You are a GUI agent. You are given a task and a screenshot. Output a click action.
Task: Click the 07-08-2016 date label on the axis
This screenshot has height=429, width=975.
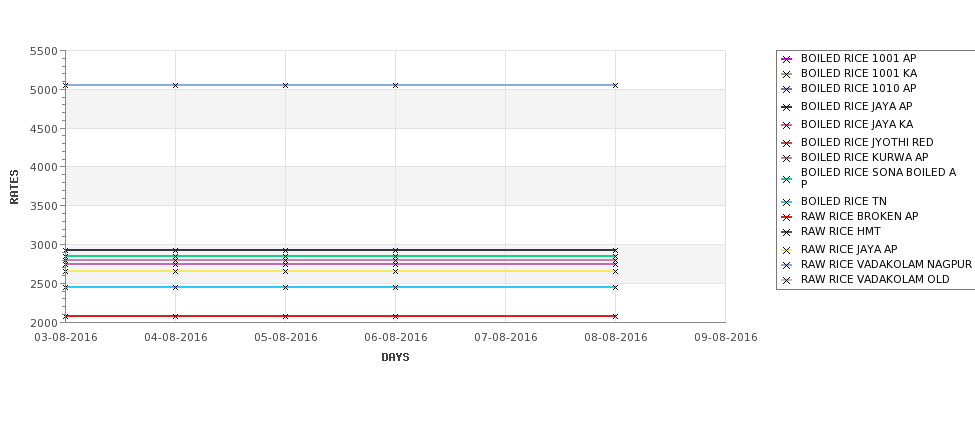click(x=506, y=338)
